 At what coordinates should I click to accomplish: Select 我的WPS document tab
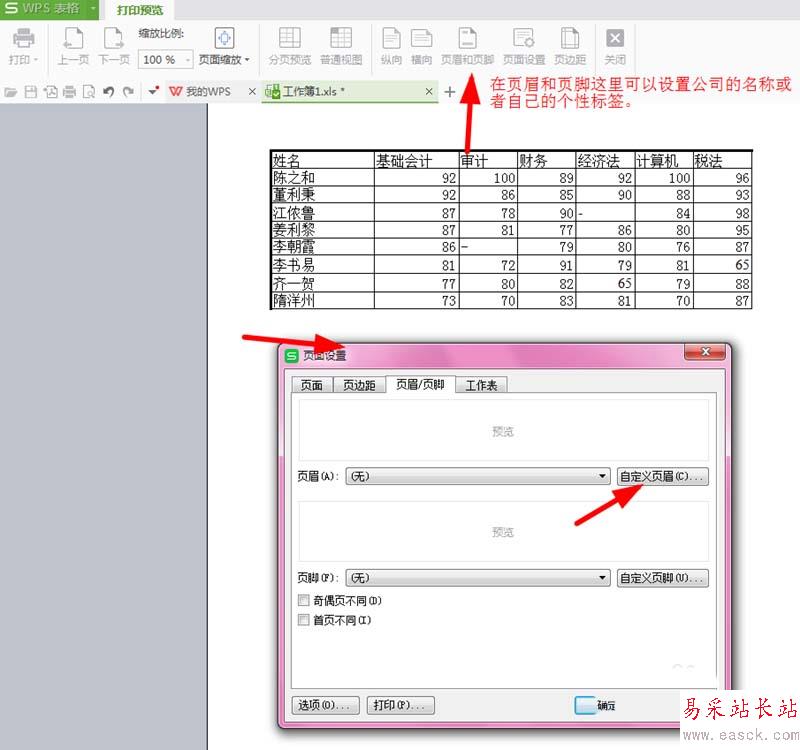coord(208,91)
